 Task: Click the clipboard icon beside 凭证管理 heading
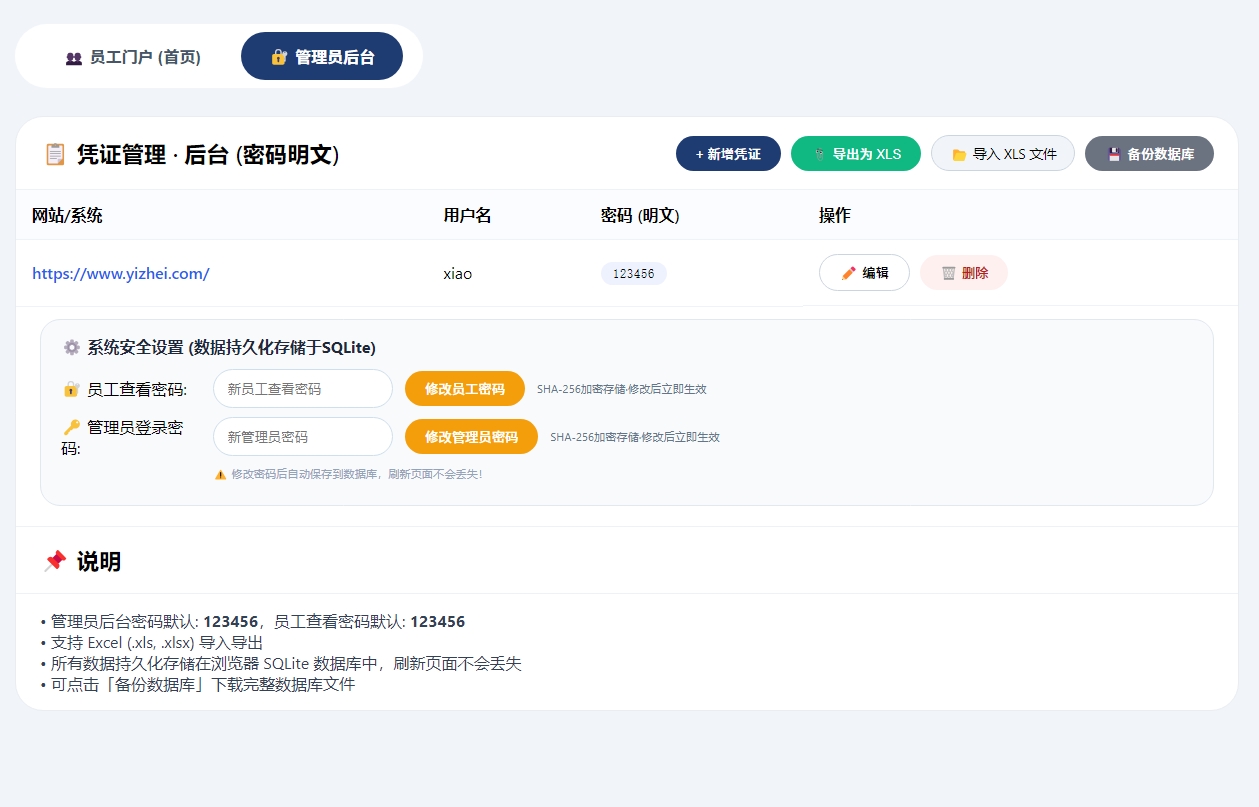pyautogui.click(x=55, y=154)
